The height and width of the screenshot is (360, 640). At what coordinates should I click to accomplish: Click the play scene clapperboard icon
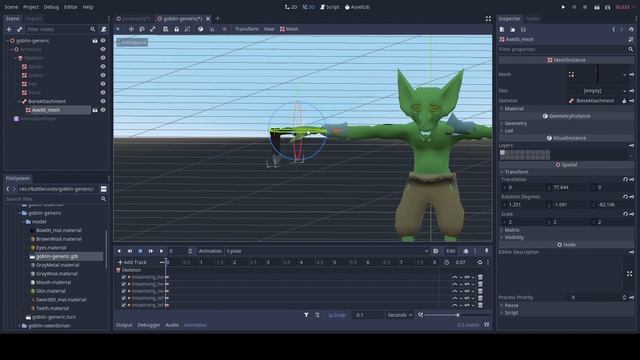(597, 7)
